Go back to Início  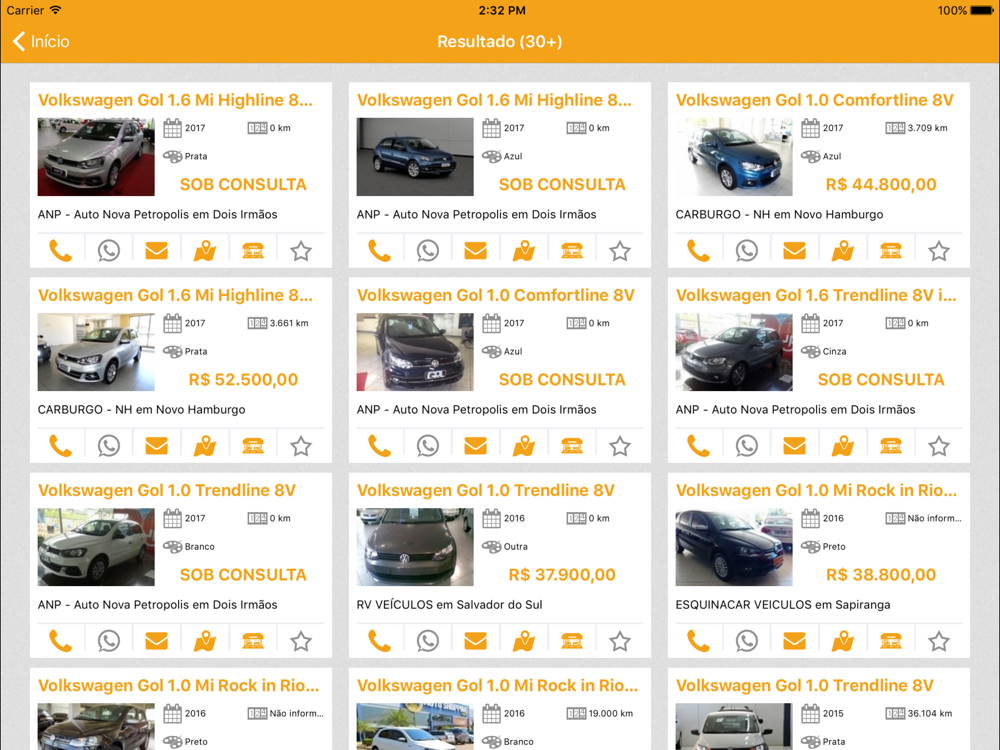click(x=41, y=41)
